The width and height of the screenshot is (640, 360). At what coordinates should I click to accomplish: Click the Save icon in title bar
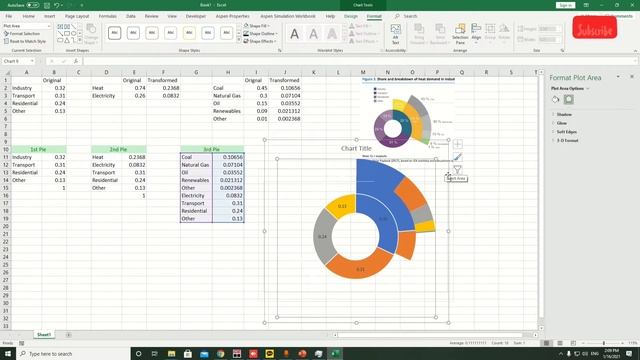click(47, 5)
